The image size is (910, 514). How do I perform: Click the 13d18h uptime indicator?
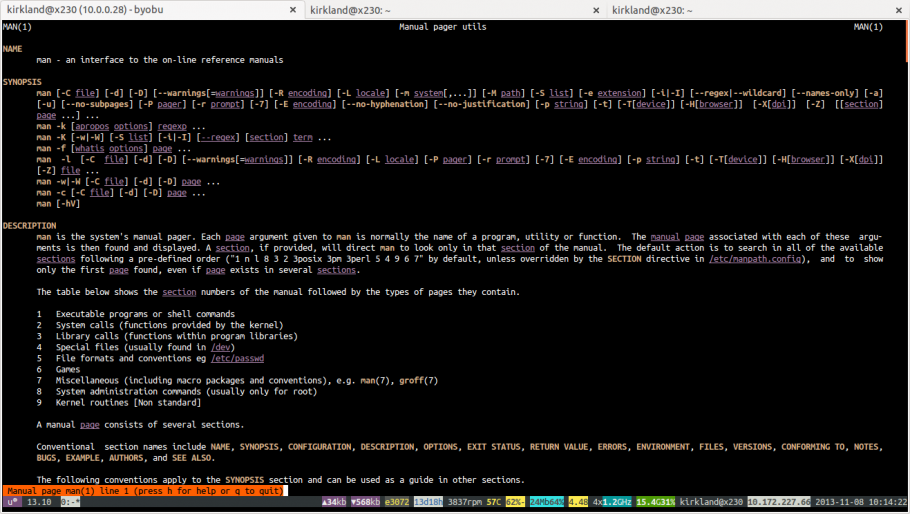pos(428,502)
